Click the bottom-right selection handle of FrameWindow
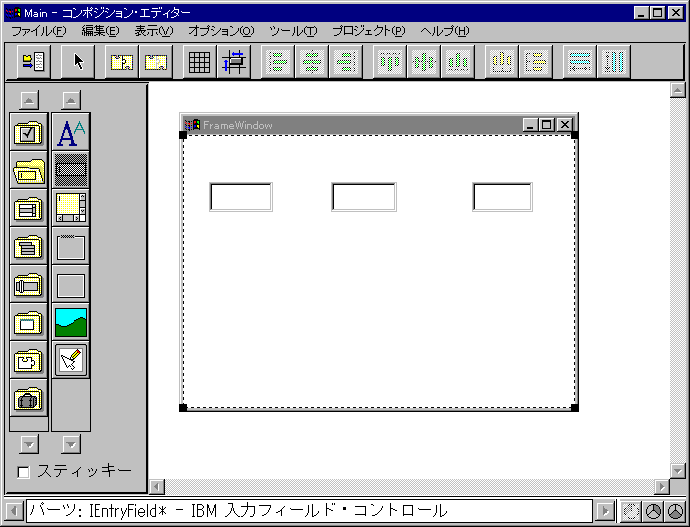The width and height of the screenshot is (690, 527). point(574,408)
